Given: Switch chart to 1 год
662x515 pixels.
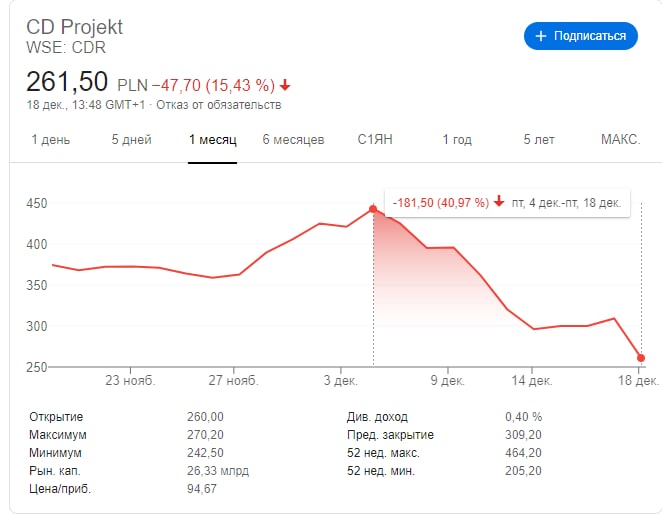Looking at the screenshot, I should [457, 140].
